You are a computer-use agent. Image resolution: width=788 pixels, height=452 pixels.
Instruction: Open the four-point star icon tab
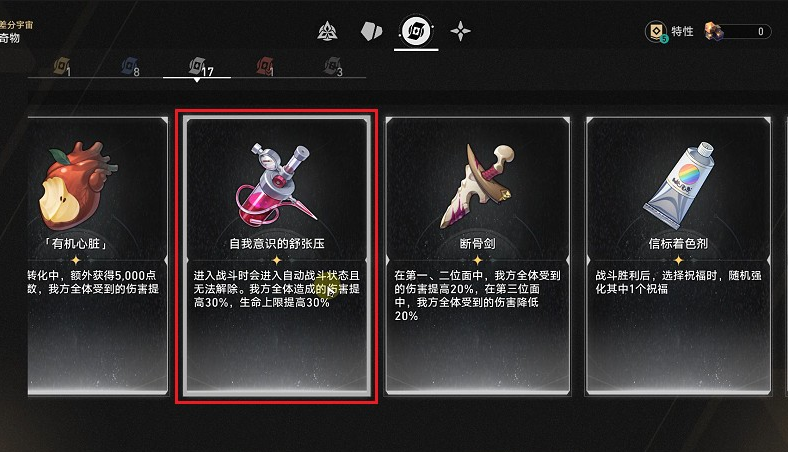pyautogui.click(x=460, y=31)
